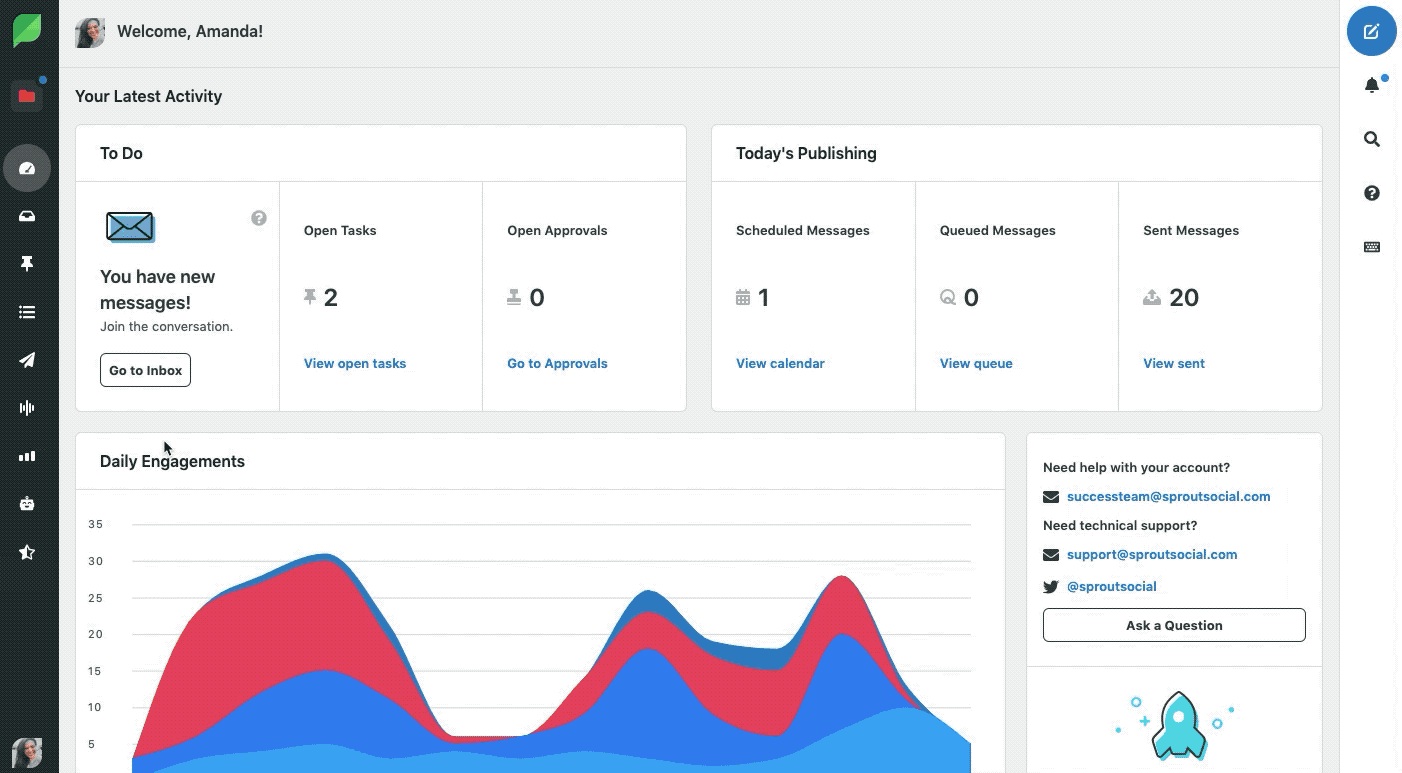
Task: Open Tasks pin icon in sidebar
Action: click(x=27, y=264)
